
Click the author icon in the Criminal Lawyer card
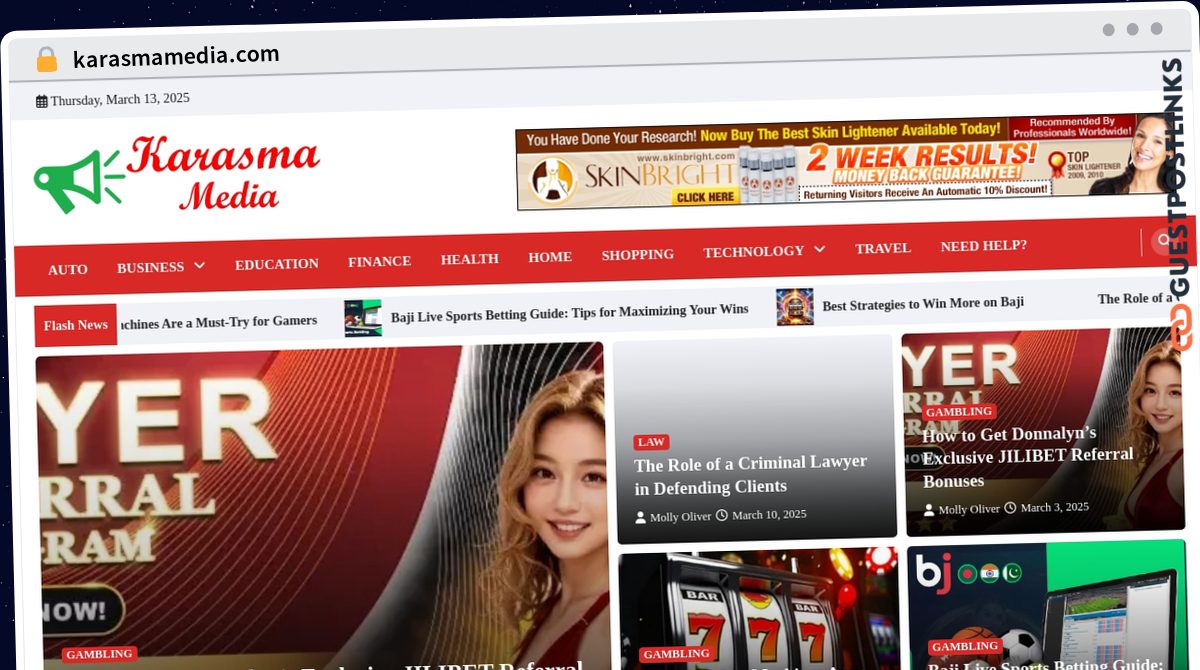pos(641,517)
